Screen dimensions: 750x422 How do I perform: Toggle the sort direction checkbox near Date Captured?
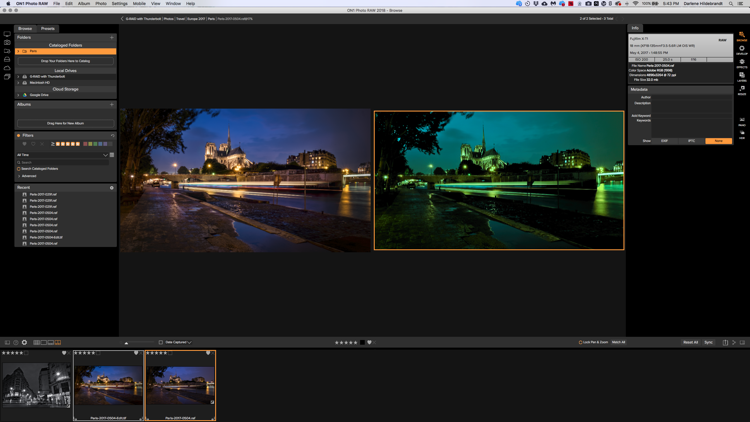161,343
